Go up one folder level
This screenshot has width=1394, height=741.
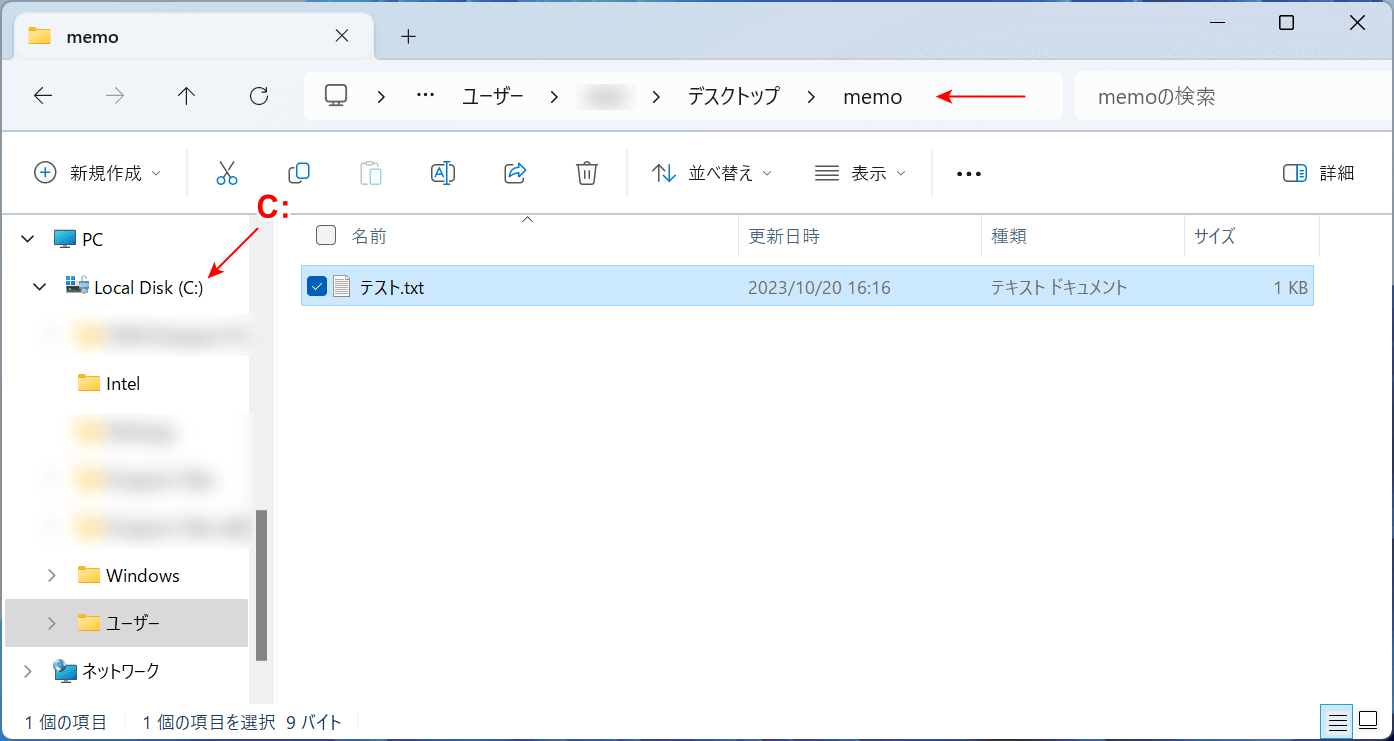[186, 96]
